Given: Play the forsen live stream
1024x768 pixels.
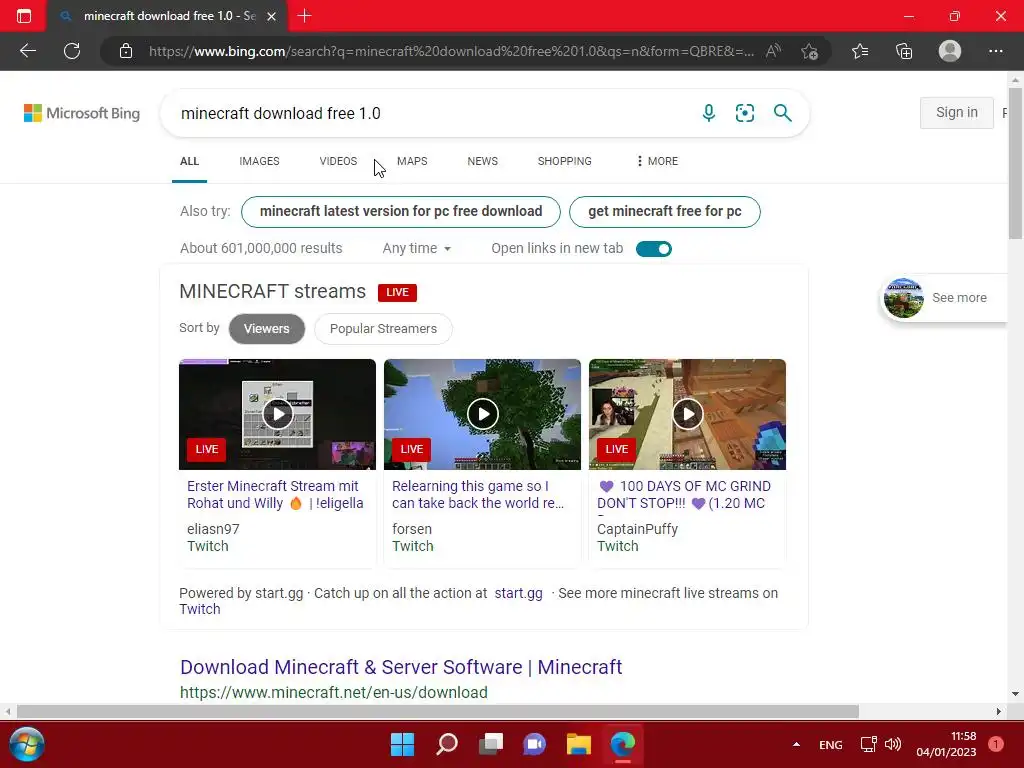Looking at the screenshot, I should pyautogui.click(x=483, y=414).
